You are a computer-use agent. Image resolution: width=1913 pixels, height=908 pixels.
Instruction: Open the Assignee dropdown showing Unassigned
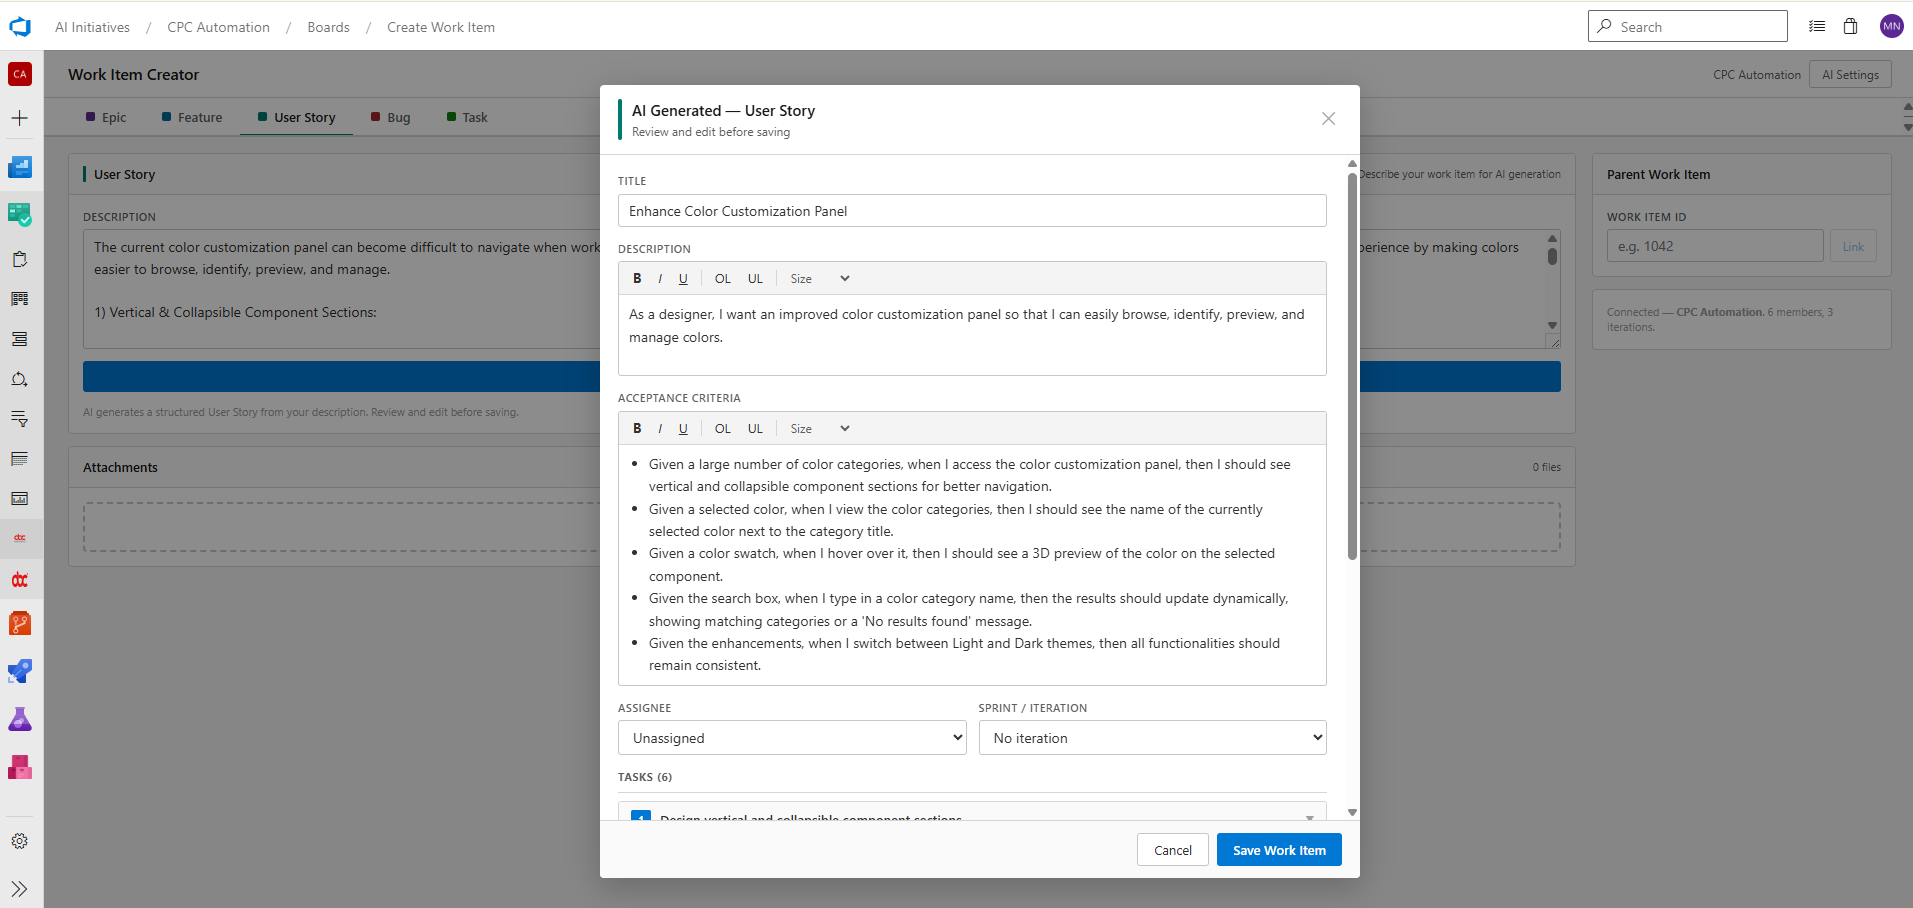792,738
